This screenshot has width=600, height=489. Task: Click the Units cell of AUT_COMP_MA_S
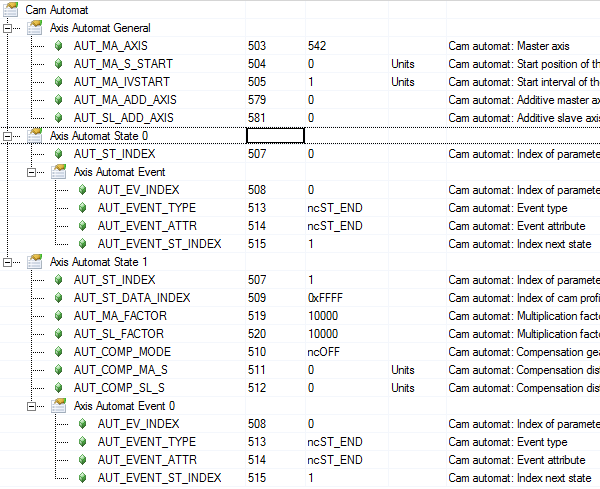point(403,369)
